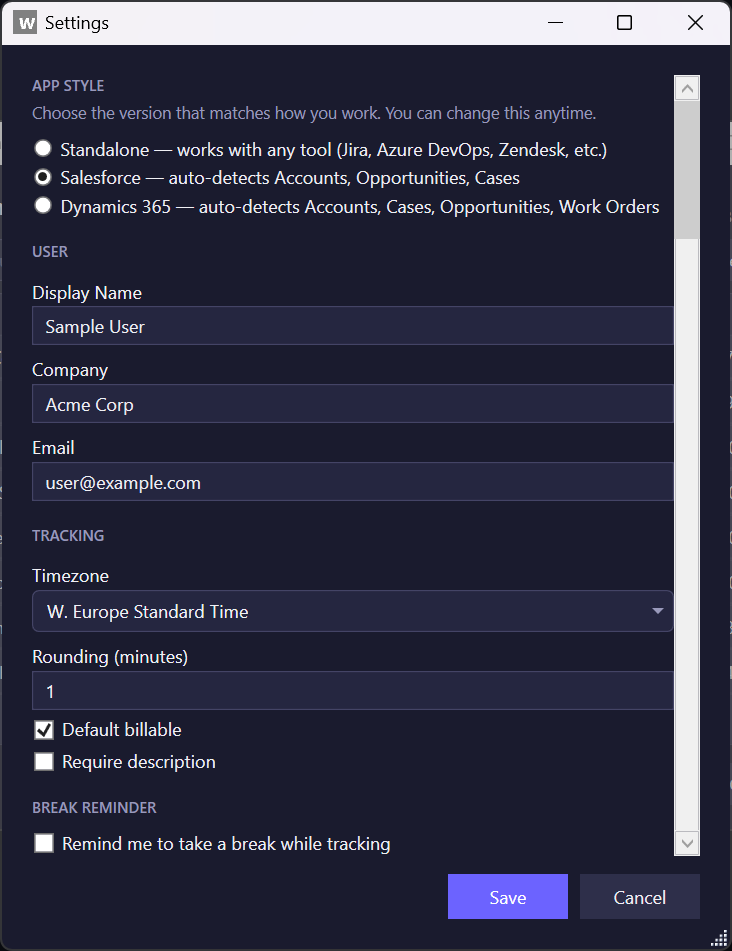The image size is (732, 951).
Task: Maximize the Settings window
Action: [624, 23]
